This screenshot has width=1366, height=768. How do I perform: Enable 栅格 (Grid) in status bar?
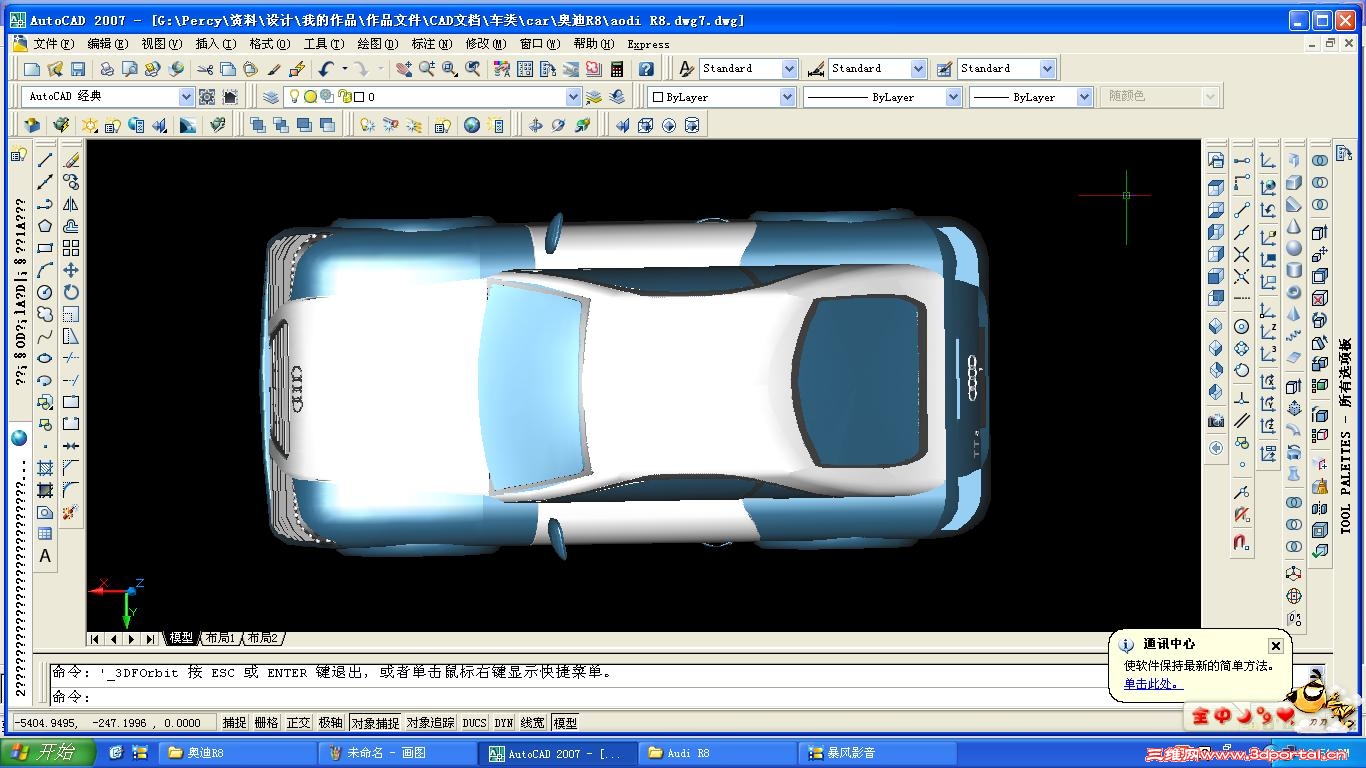click(266, 723)
